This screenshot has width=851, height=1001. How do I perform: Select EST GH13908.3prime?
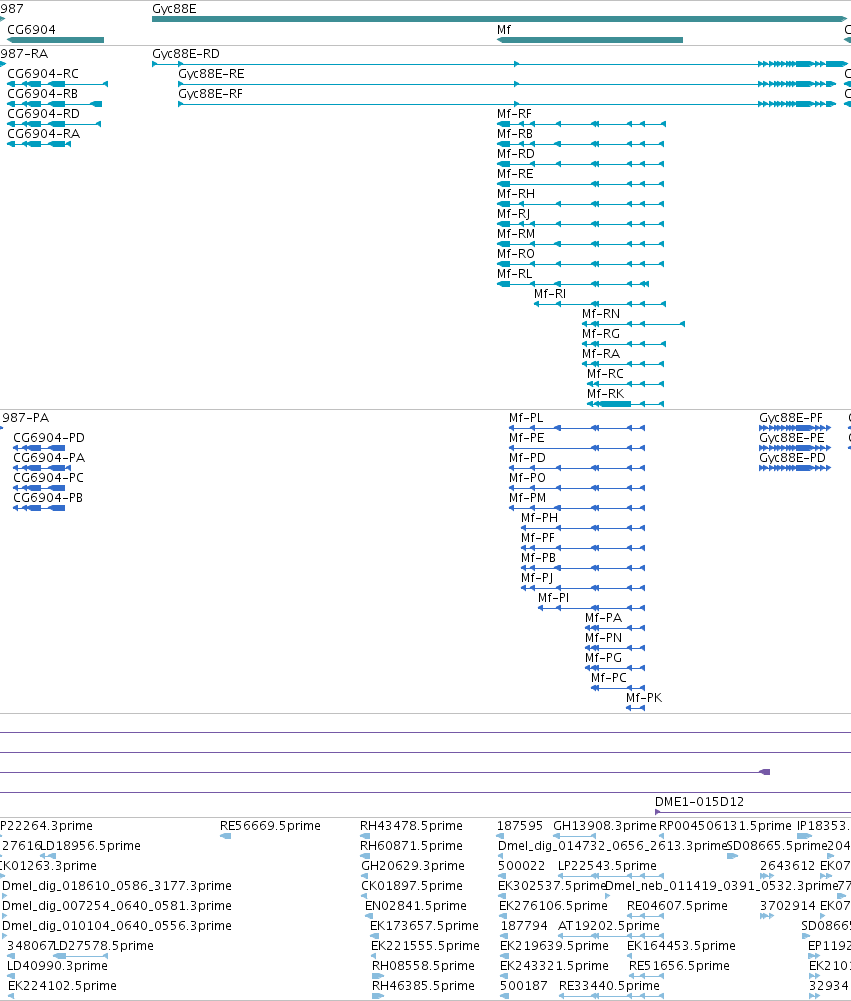tap(605, 825)
